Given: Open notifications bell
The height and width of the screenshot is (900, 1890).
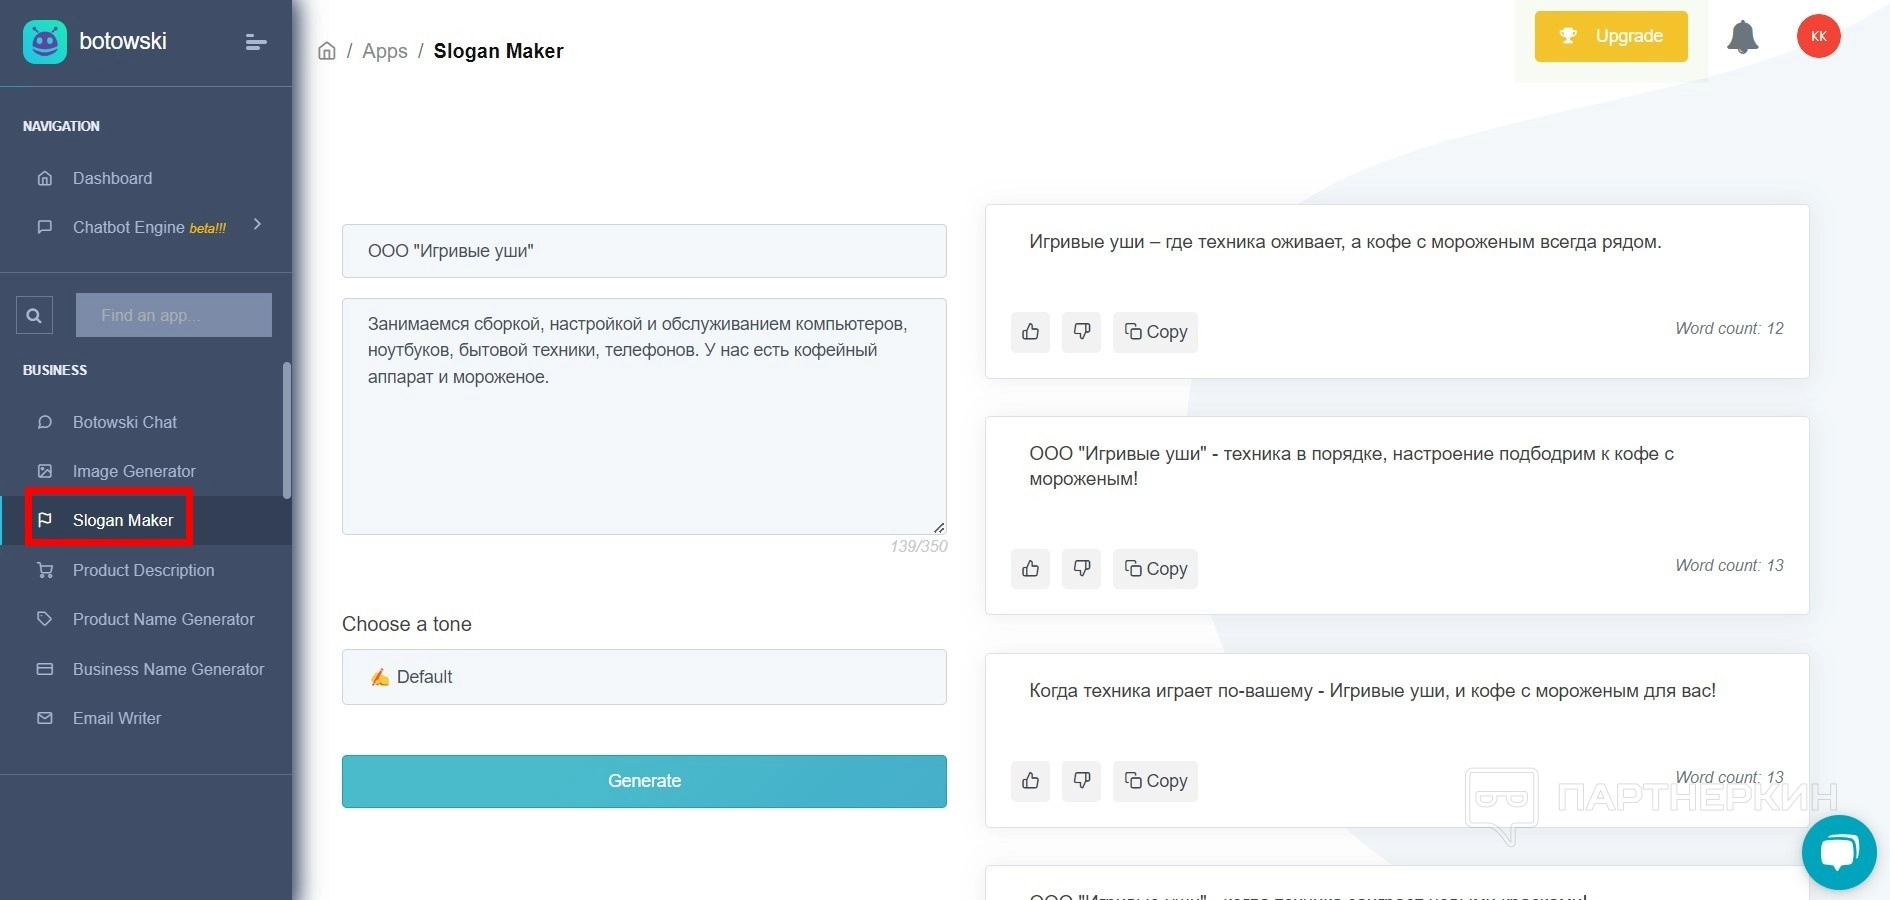Looking at the screenshot, I should (x=1742, y=37).
